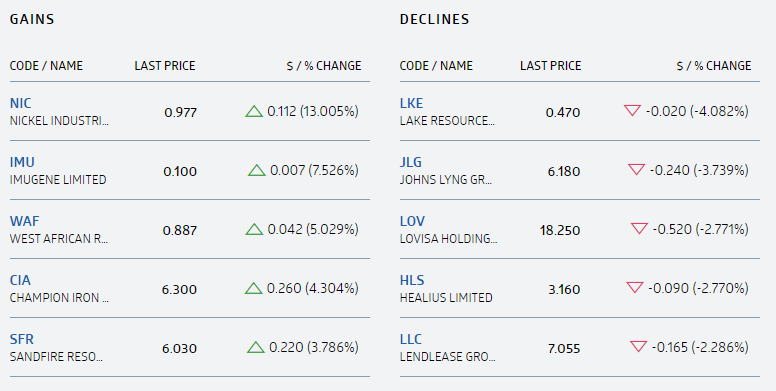Click the green up arrow for CIA
This screenshot has width=776, height=391.
coord(253,288)
